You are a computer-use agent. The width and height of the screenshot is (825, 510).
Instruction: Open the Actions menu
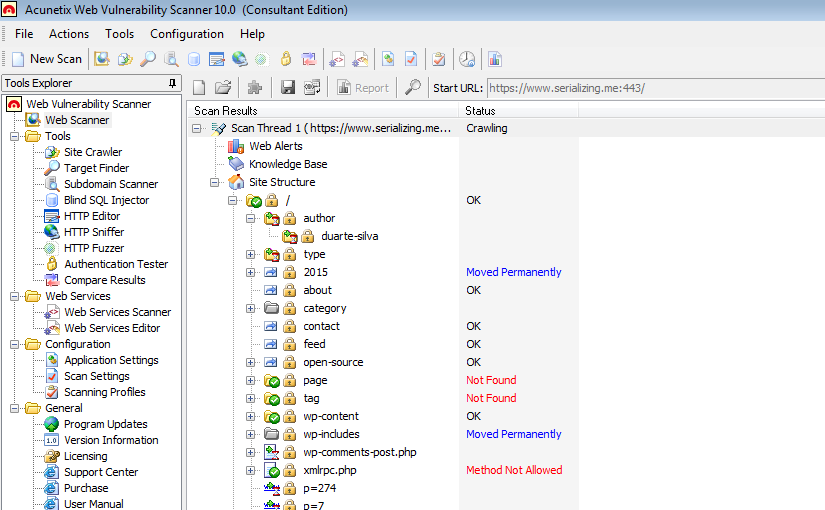pos(69,34)
